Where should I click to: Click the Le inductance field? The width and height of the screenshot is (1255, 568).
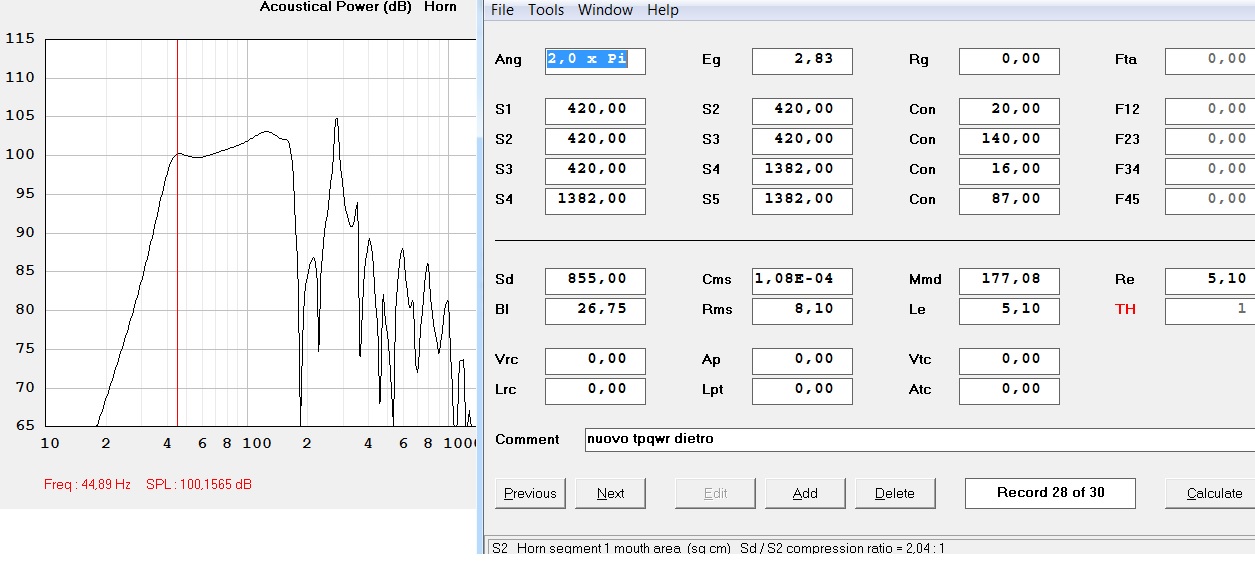(1009, 310)
